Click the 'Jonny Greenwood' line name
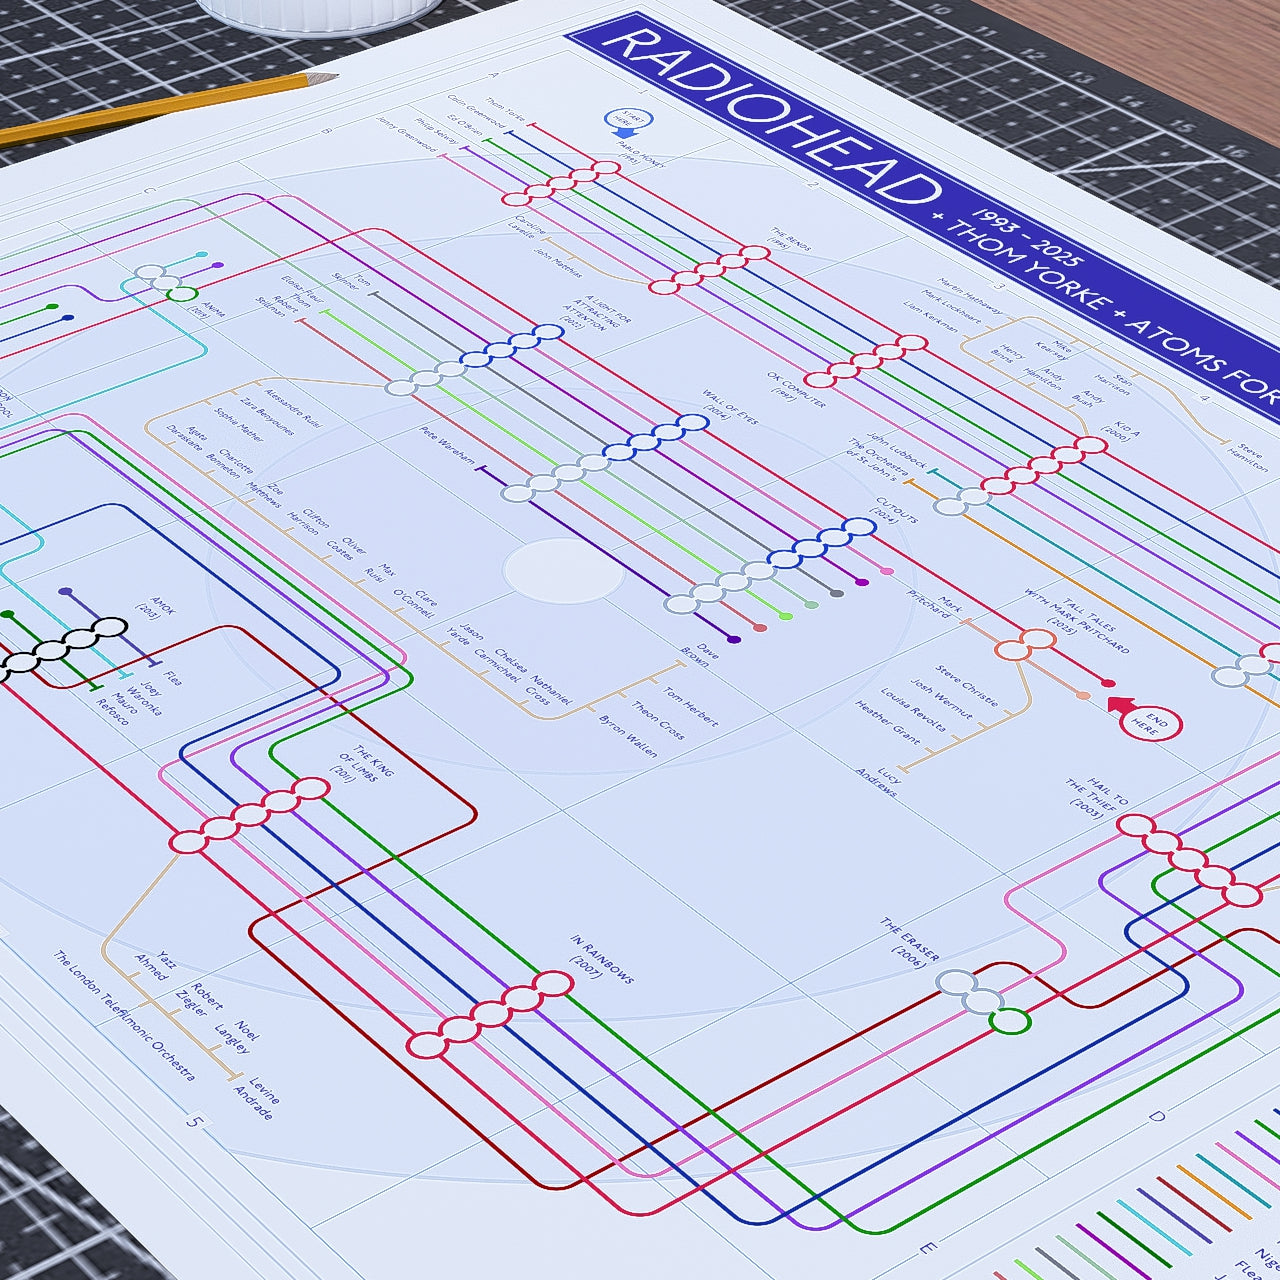The width and height of the screenshot is (1280, 1280). click(407, 136)
